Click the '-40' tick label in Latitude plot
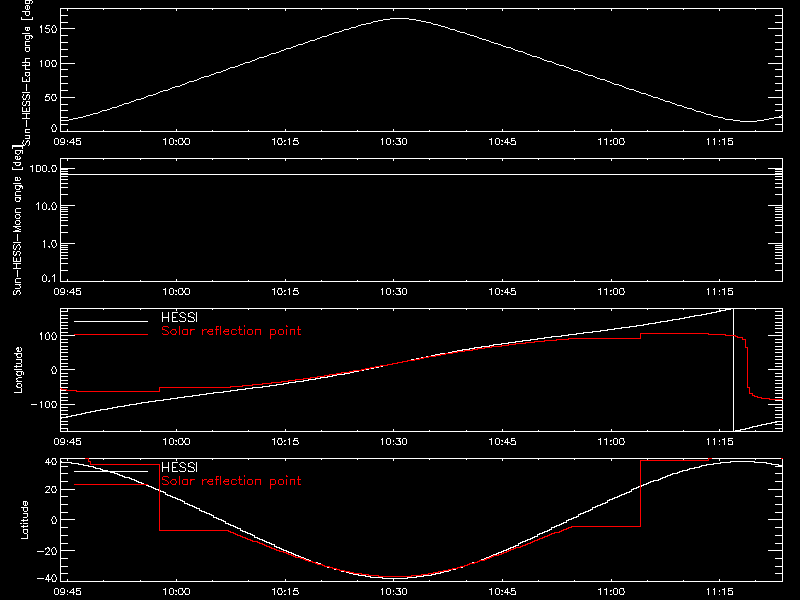This screenshot has width=800, height=600. point(47,579)
